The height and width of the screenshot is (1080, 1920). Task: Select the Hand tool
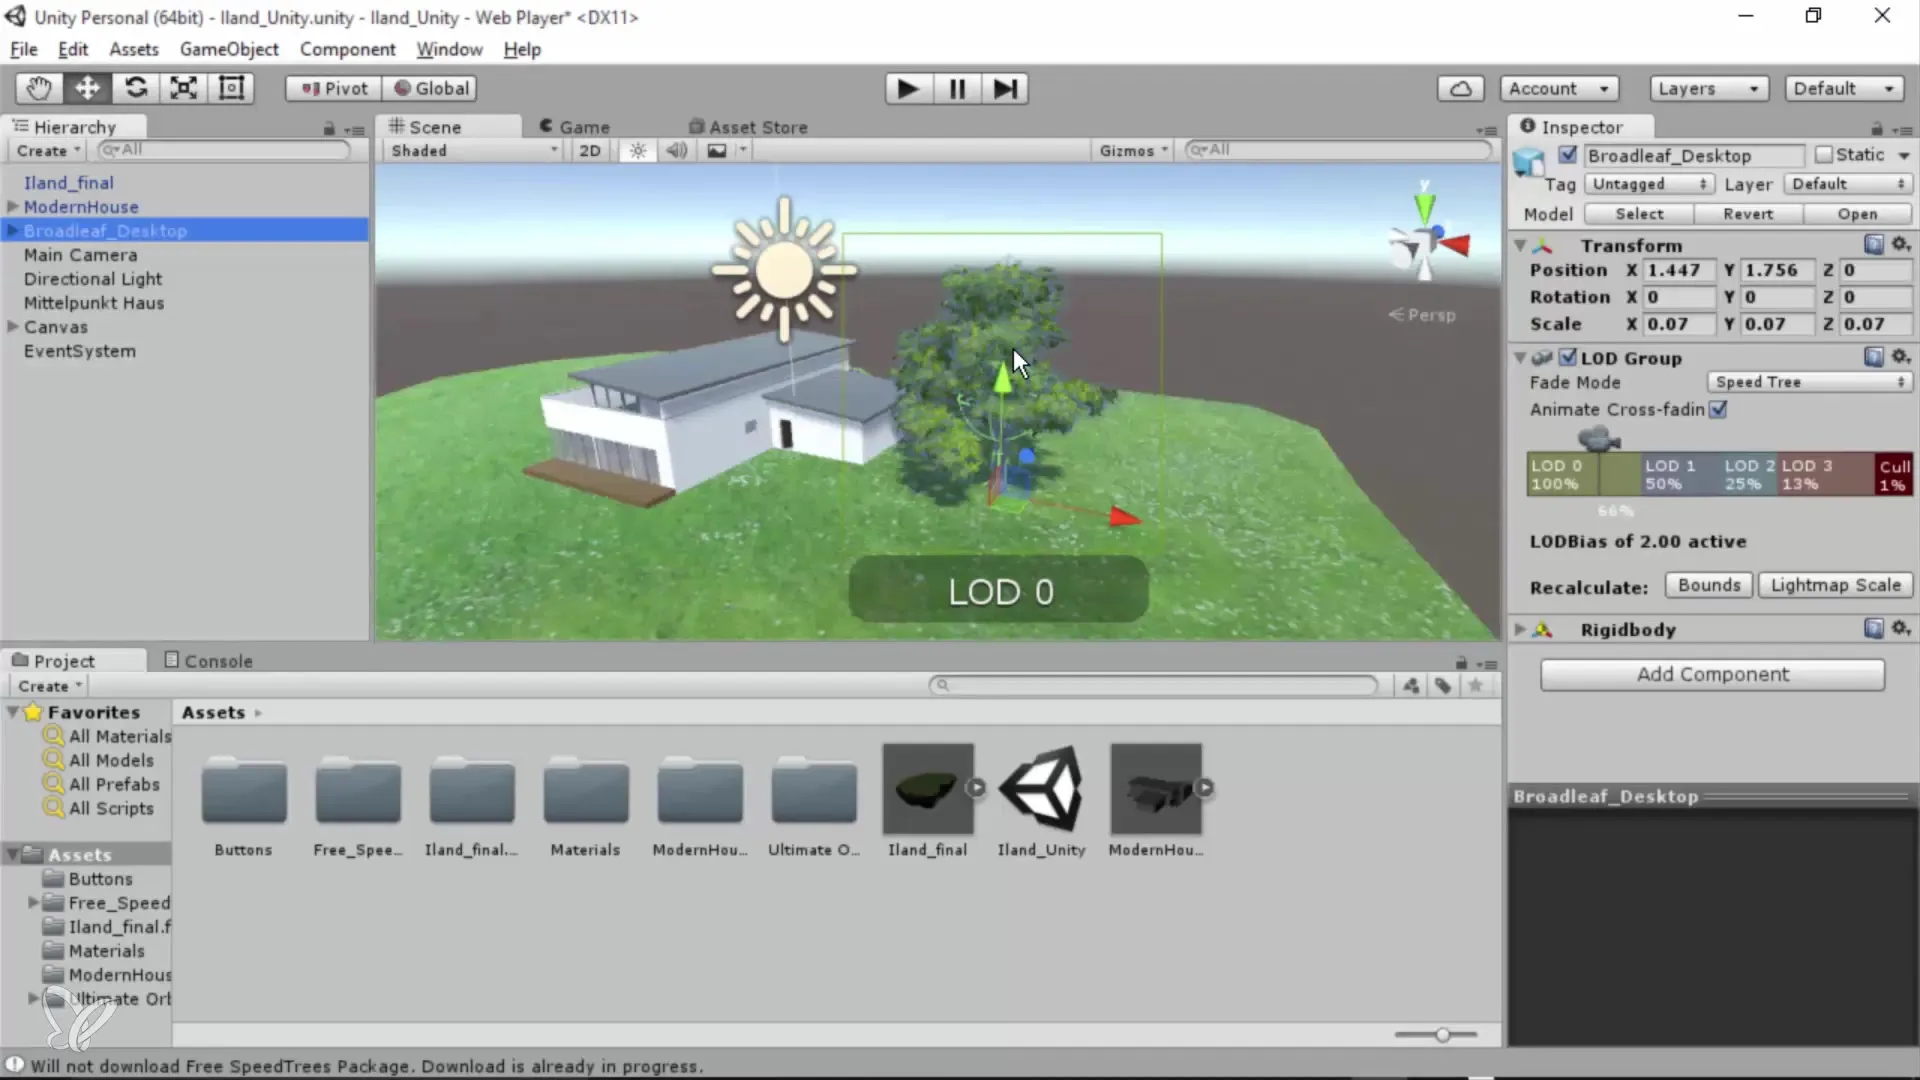point(39,88)
